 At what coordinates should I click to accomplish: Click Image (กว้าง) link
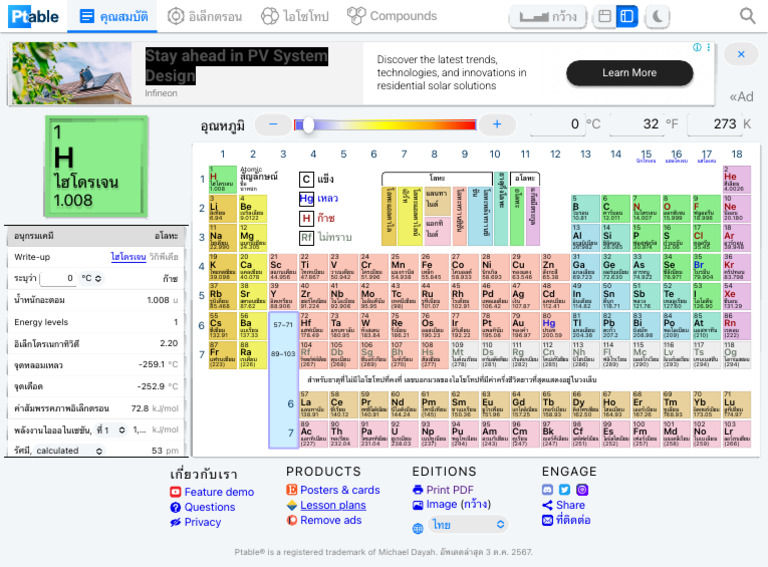click(x=452, y=504)
